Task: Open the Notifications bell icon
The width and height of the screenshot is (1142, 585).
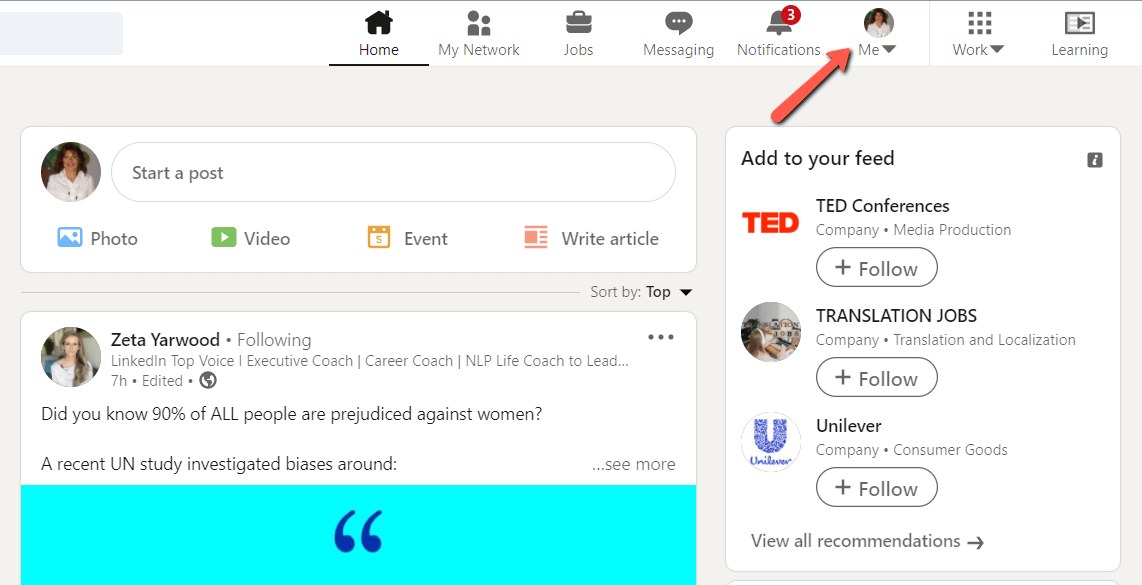Action: 778,23
